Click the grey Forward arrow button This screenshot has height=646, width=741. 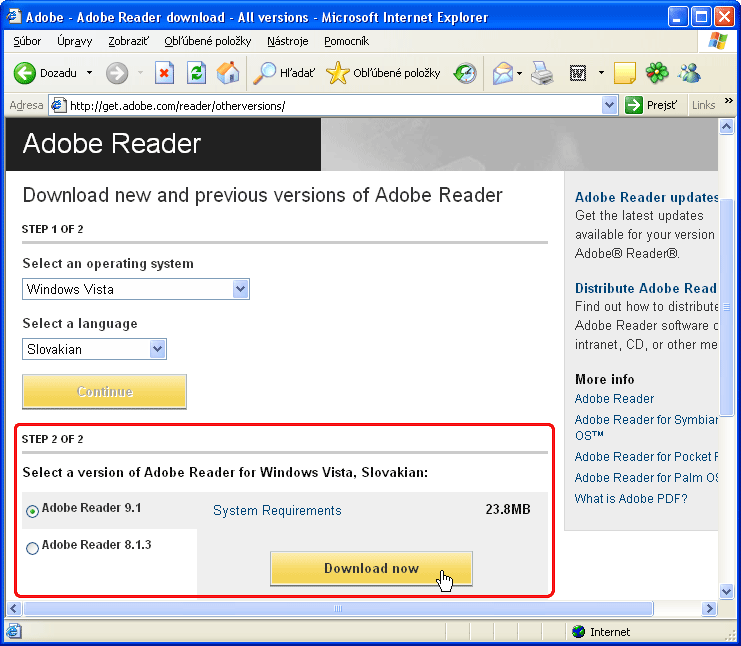(117, 73)
